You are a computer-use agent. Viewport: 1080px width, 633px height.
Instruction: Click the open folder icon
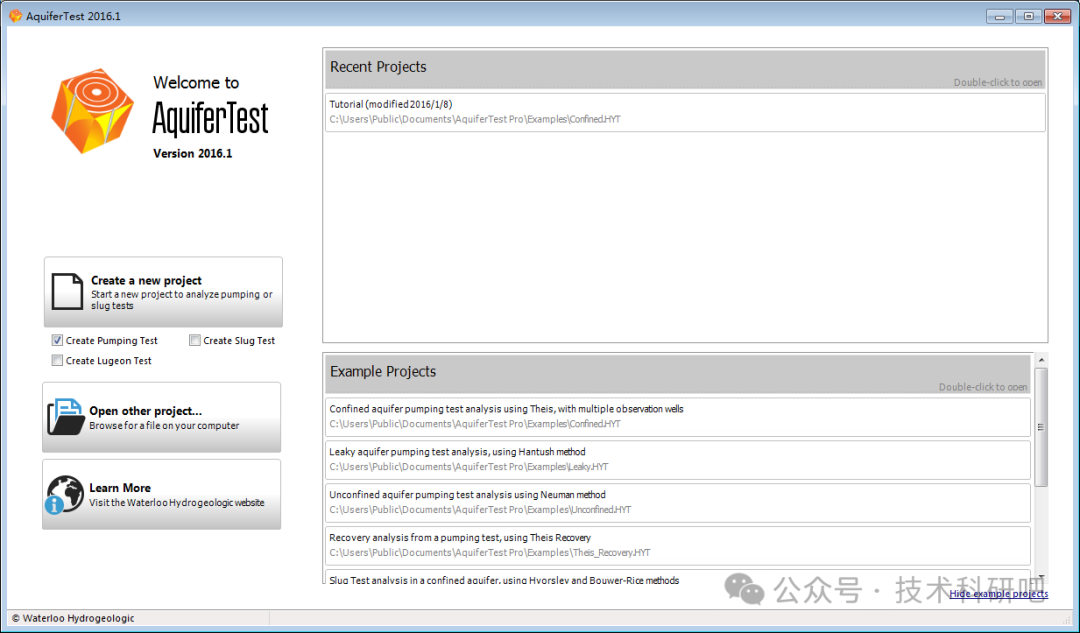pyautogui.click(x=65, y=417)
